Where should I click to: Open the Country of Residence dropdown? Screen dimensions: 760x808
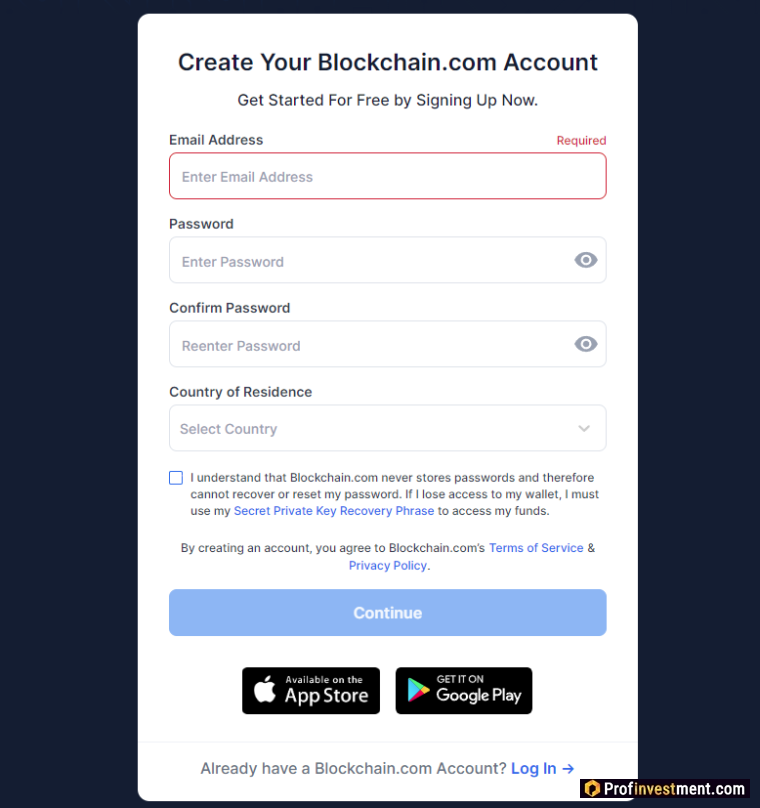[x=387, y=428]
